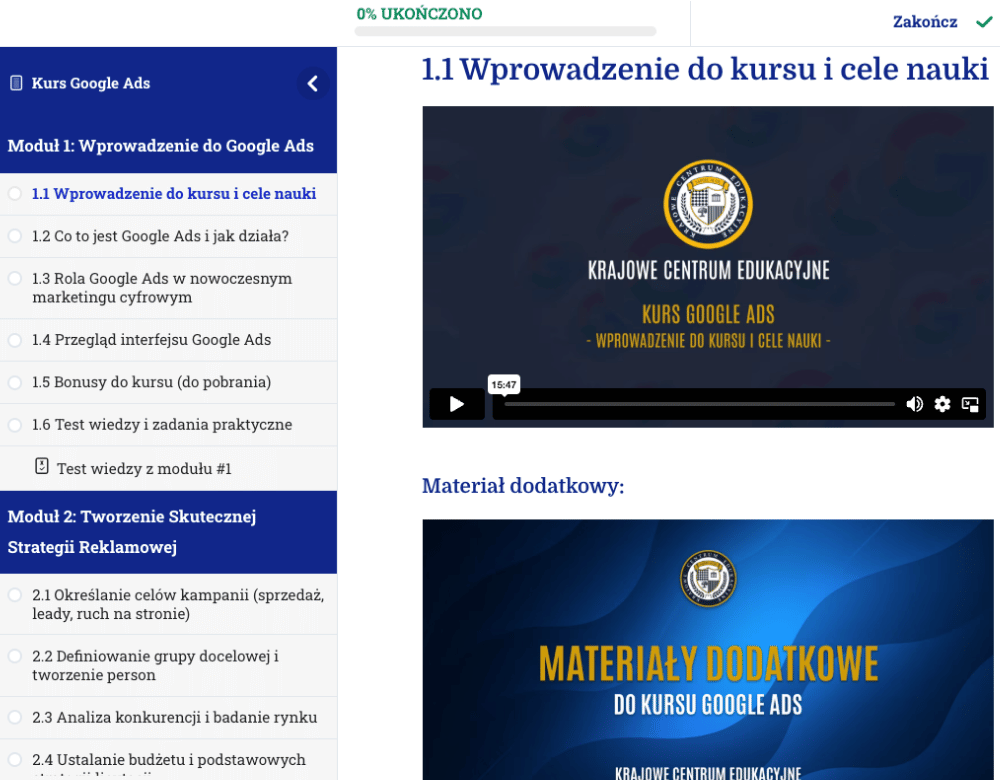Enable picture-in-picture on the video
The image size is (1000, 780).
[970, 404]
